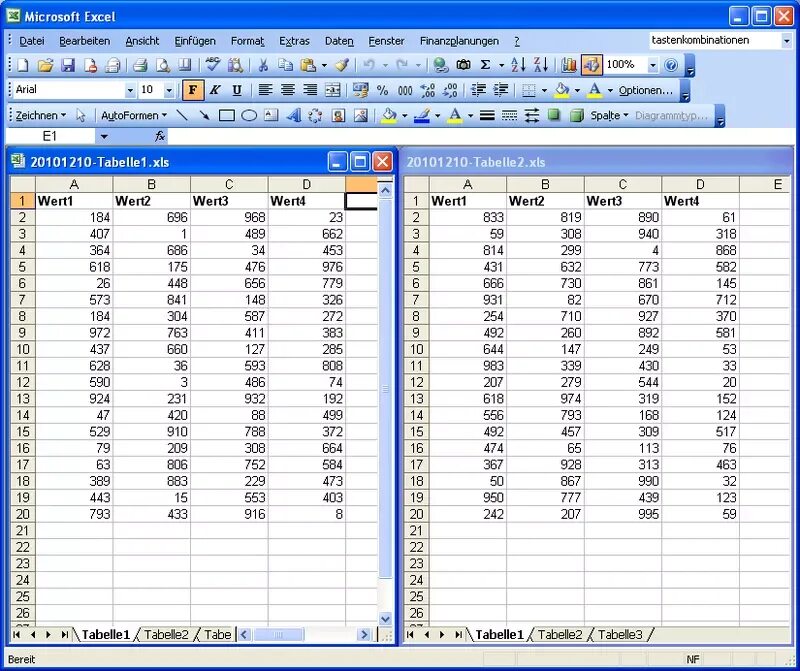Toggle bold formatting (F)
This screenshot has width=800, height=671.
click(x=193, y=90)
